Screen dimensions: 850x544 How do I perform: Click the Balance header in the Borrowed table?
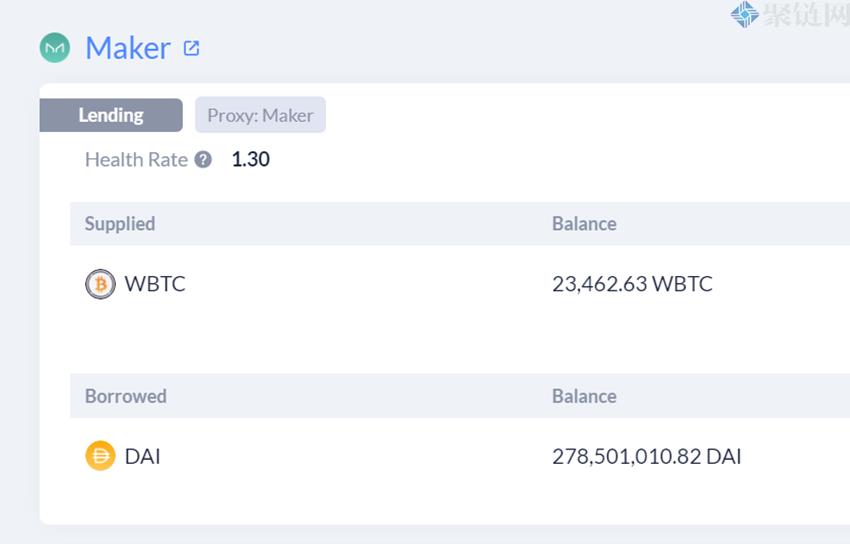point(584,396)
